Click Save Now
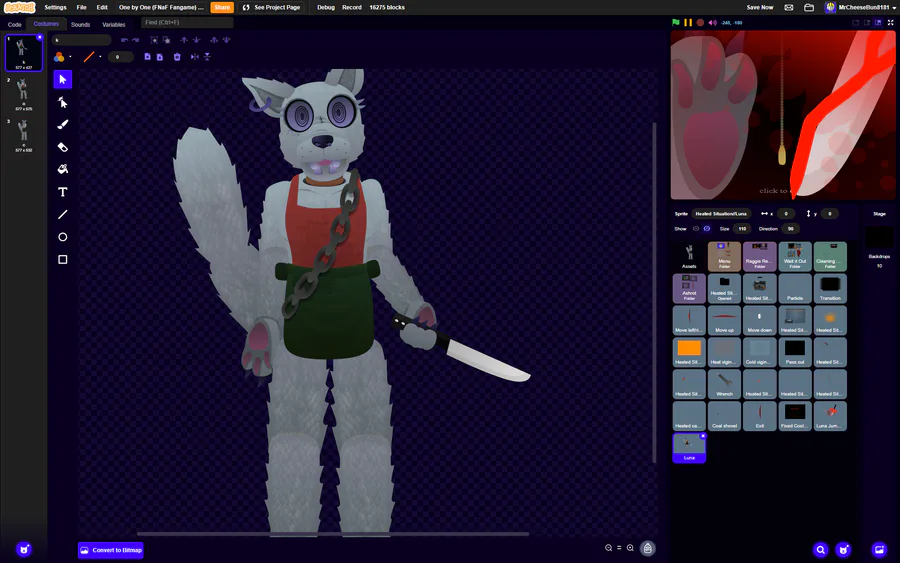 pos(759,7)
